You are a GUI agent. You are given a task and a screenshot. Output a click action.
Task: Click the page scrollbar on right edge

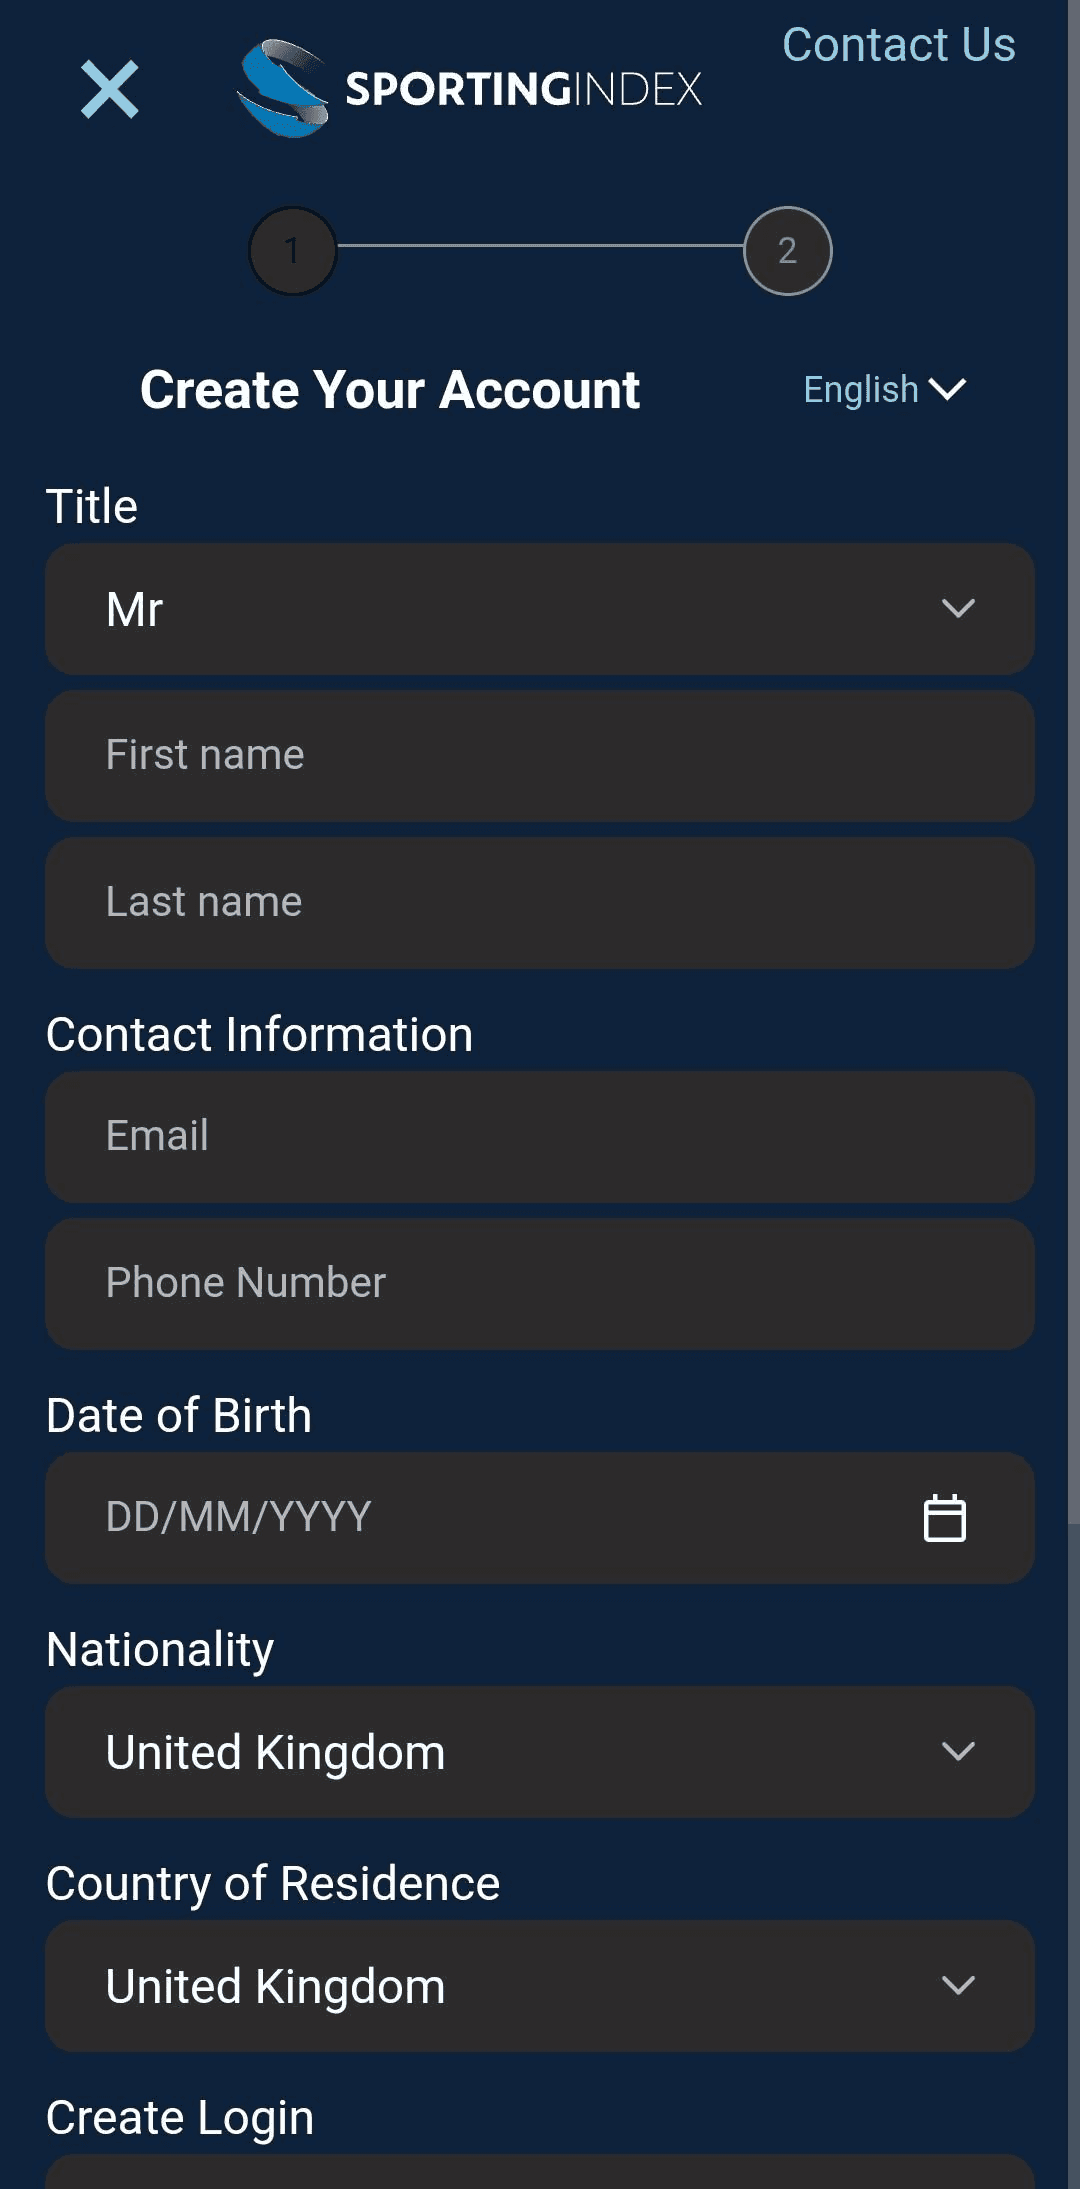(1073, 760)
